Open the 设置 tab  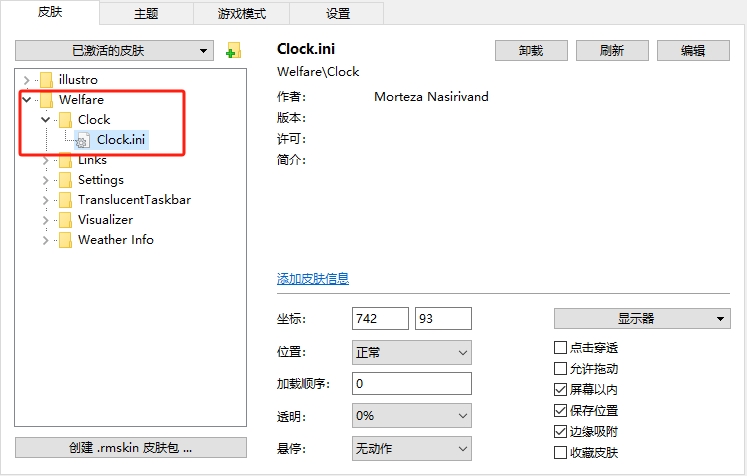click(338, 14)
